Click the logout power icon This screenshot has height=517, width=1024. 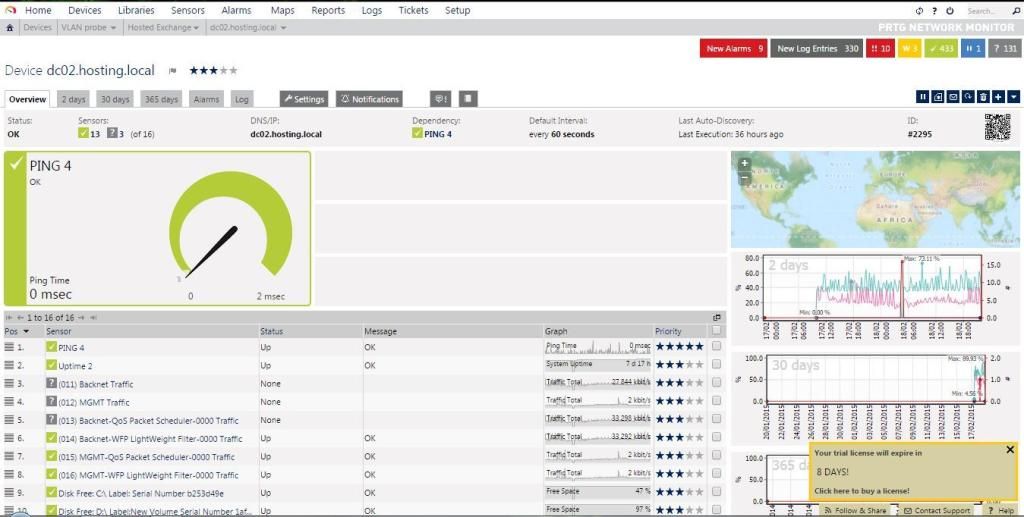point(950,11)
